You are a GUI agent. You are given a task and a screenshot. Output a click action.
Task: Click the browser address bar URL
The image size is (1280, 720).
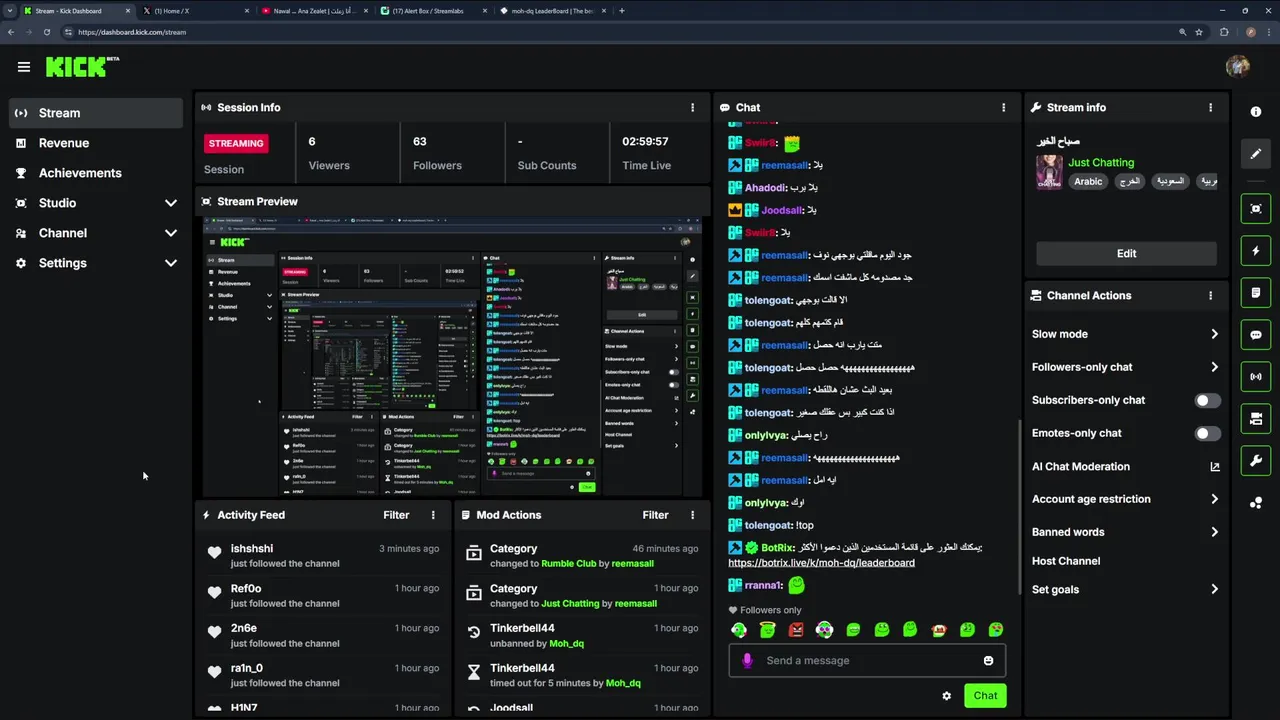pyautogui.click(x=132, y=32)
